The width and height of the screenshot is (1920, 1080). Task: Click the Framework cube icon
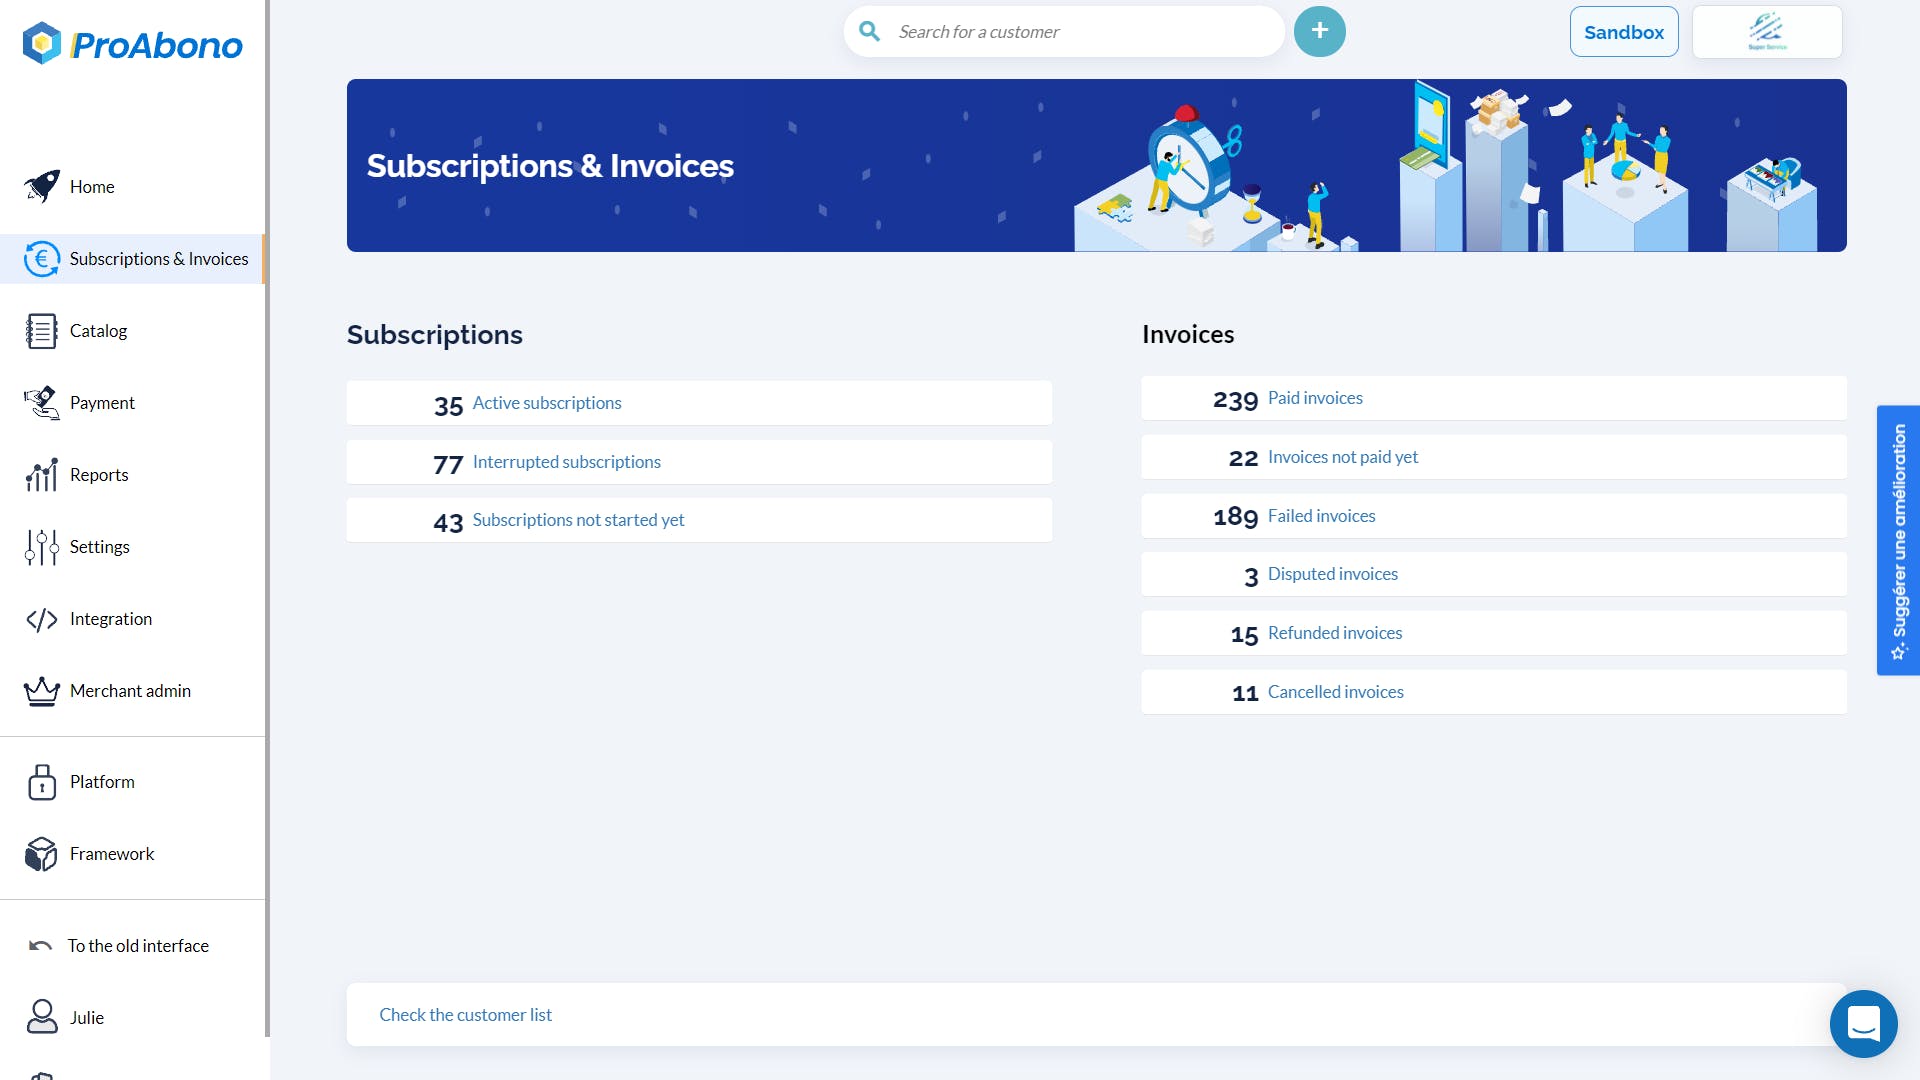42,854
